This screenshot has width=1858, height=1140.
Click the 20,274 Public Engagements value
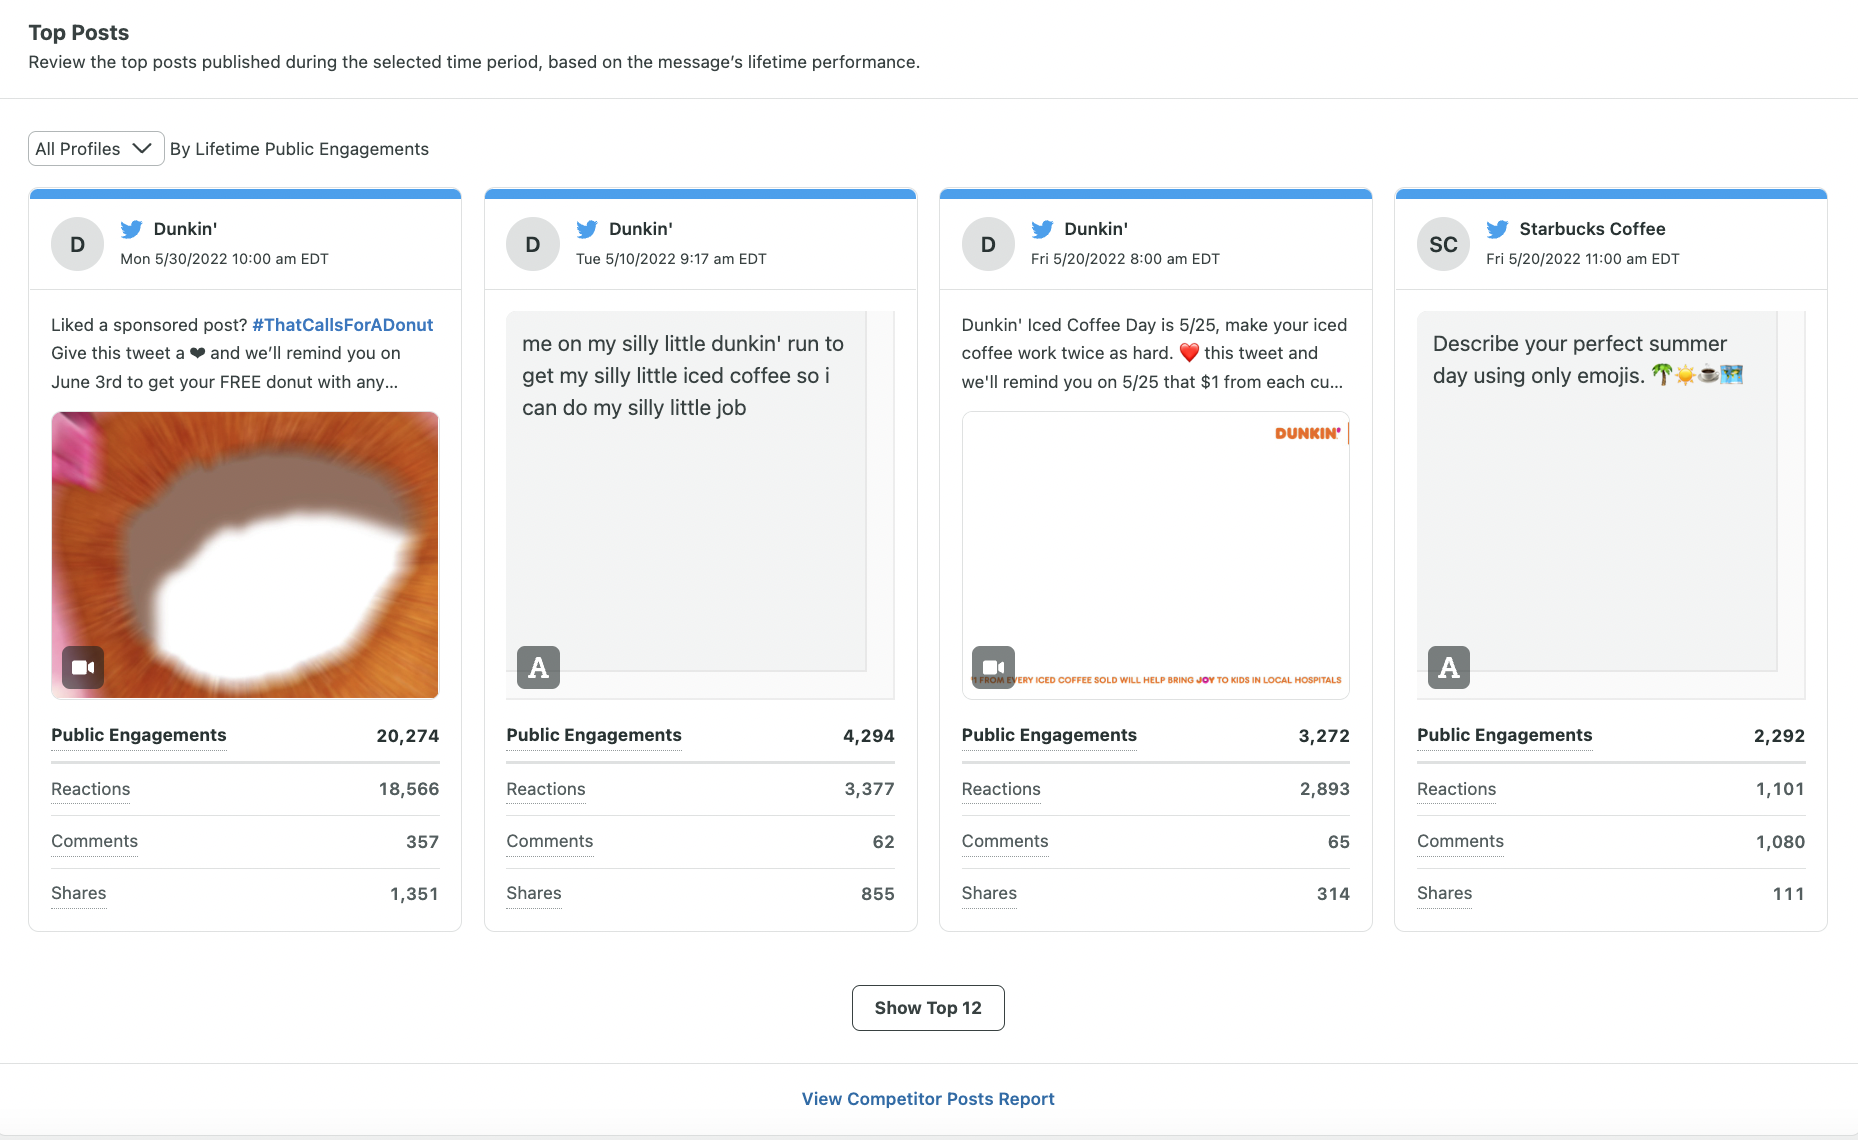[x=408, y=736]
